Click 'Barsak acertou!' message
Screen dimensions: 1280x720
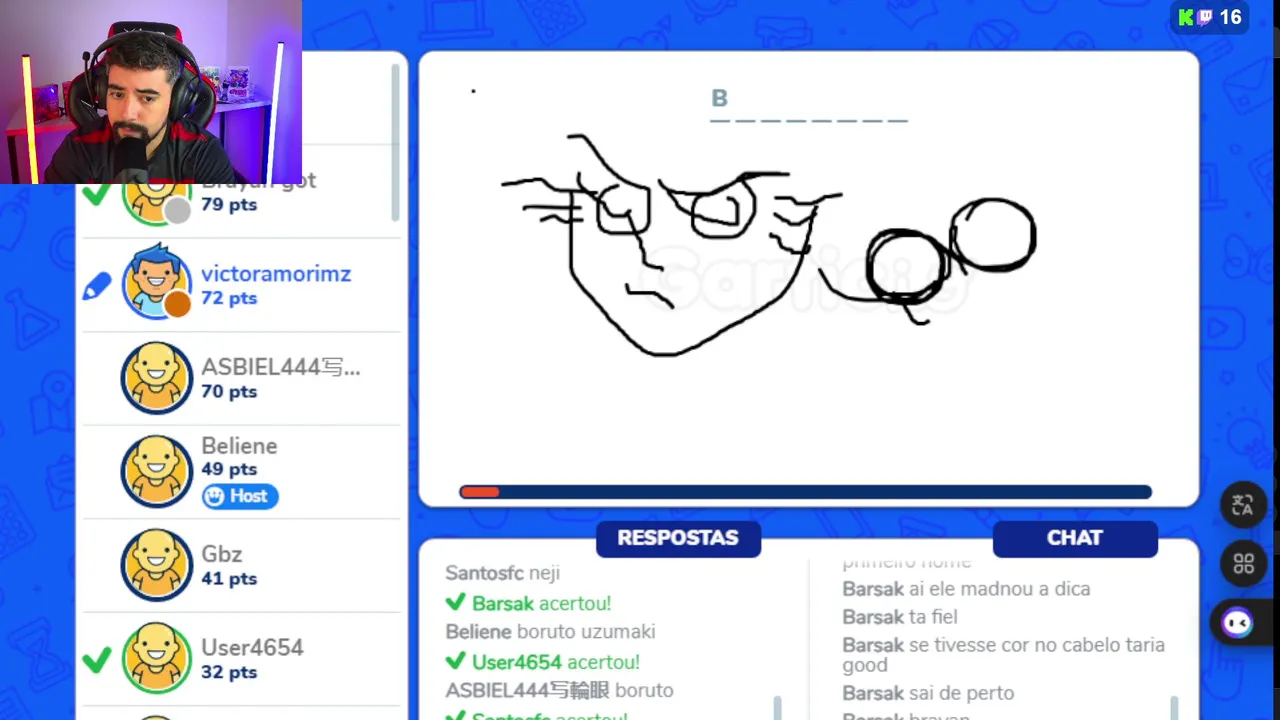[528, 603]
